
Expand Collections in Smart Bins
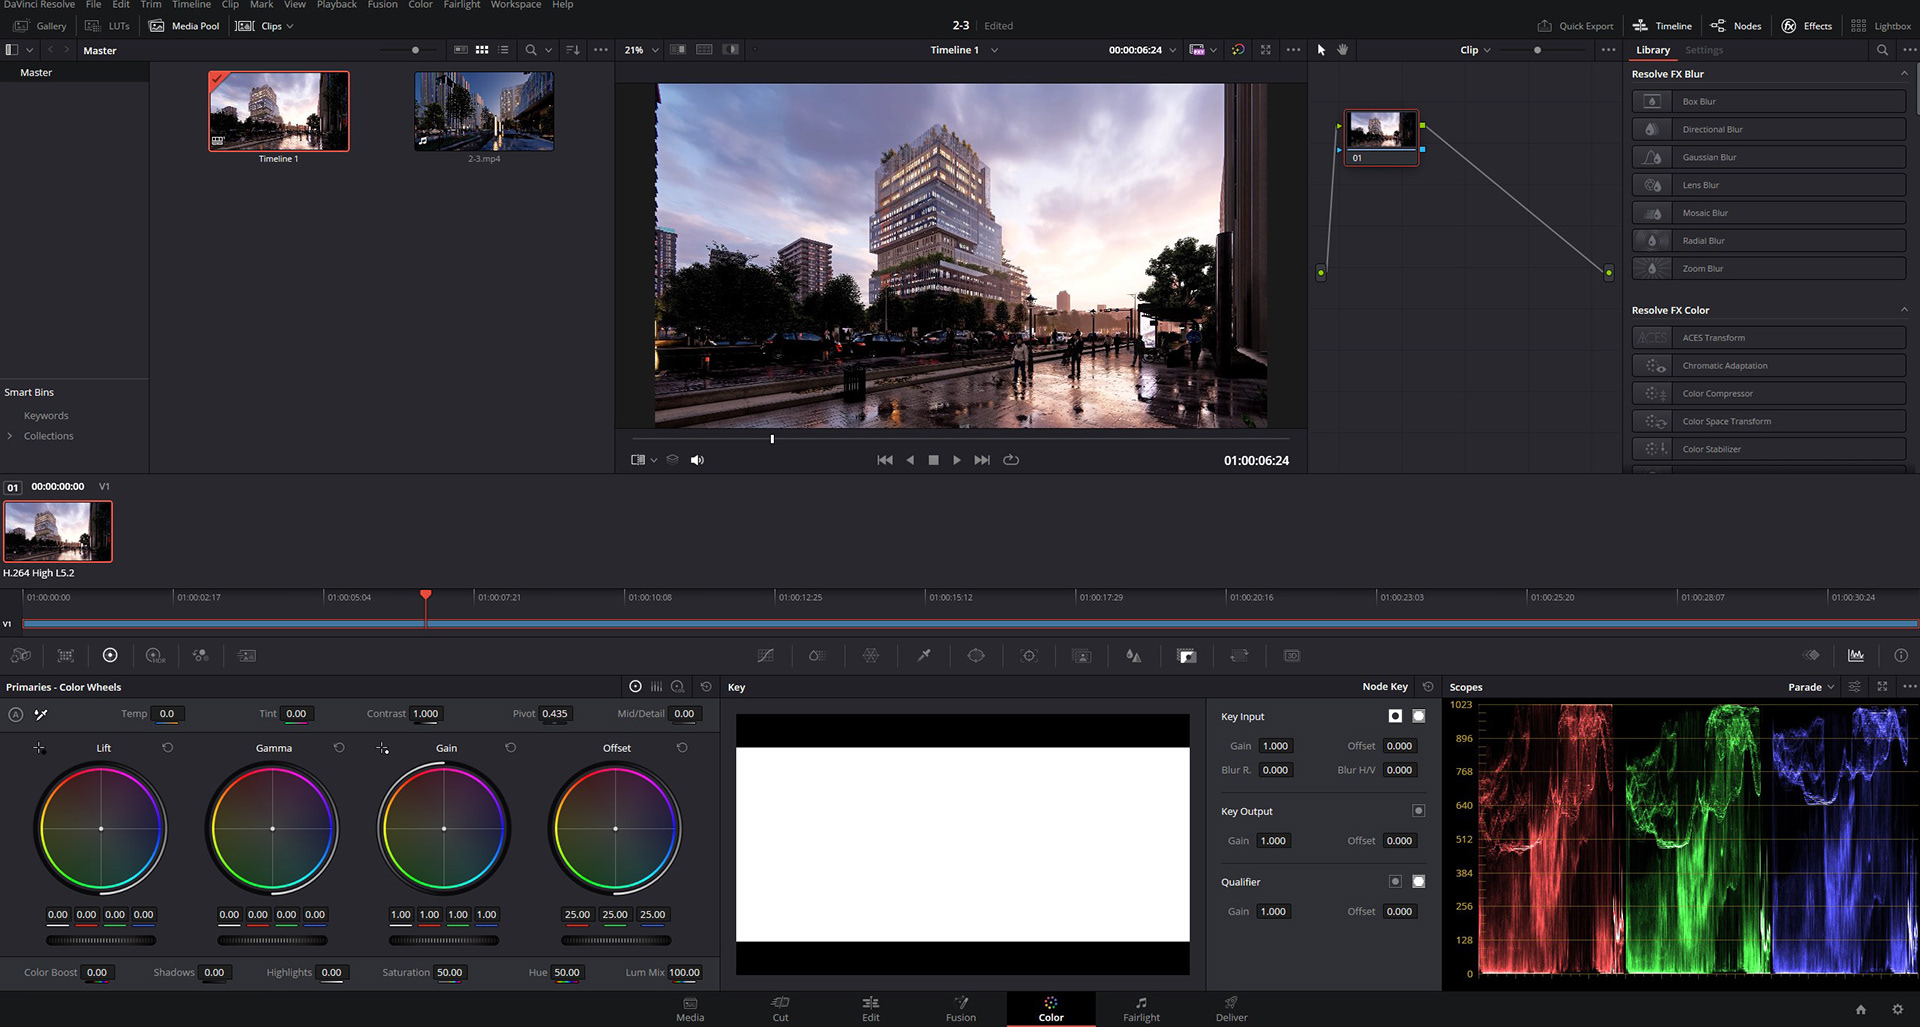[10, 436]
